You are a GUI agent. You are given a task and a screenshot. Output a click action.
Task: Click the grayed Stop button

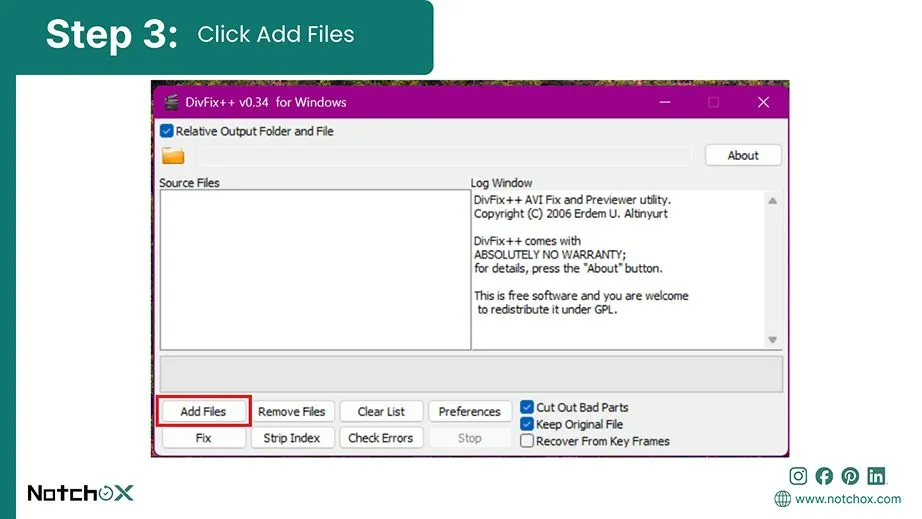[469, 438]
